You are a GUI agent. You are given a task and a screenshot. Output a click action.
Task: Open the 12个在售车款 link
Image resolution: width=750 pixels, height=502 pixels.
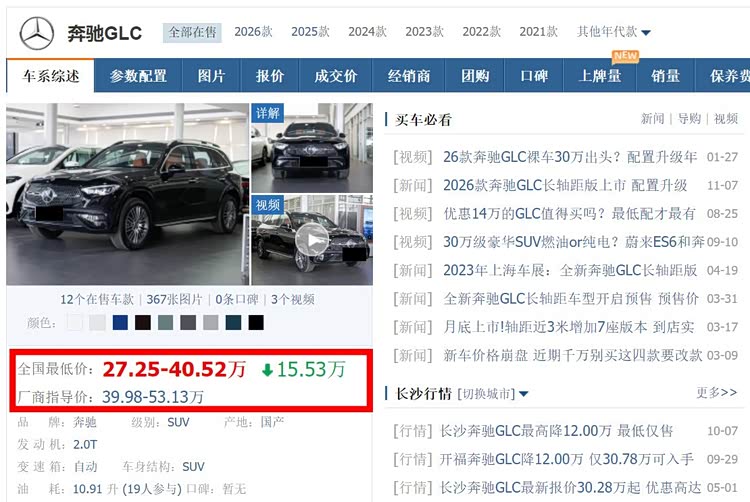click(x=97, y=299)
